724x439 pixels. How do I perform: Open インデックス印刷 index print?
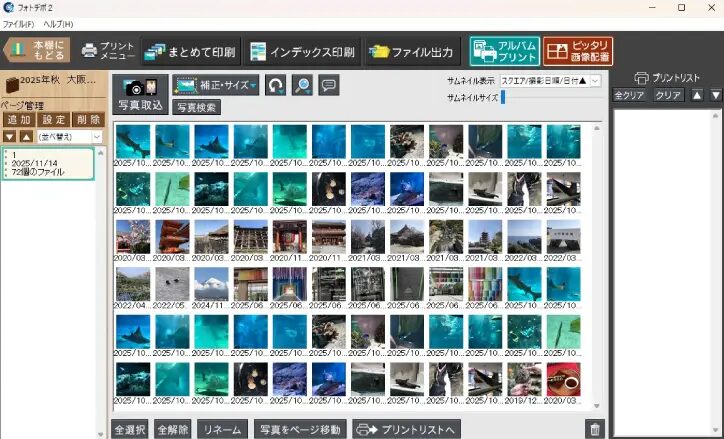pos(302,51)
